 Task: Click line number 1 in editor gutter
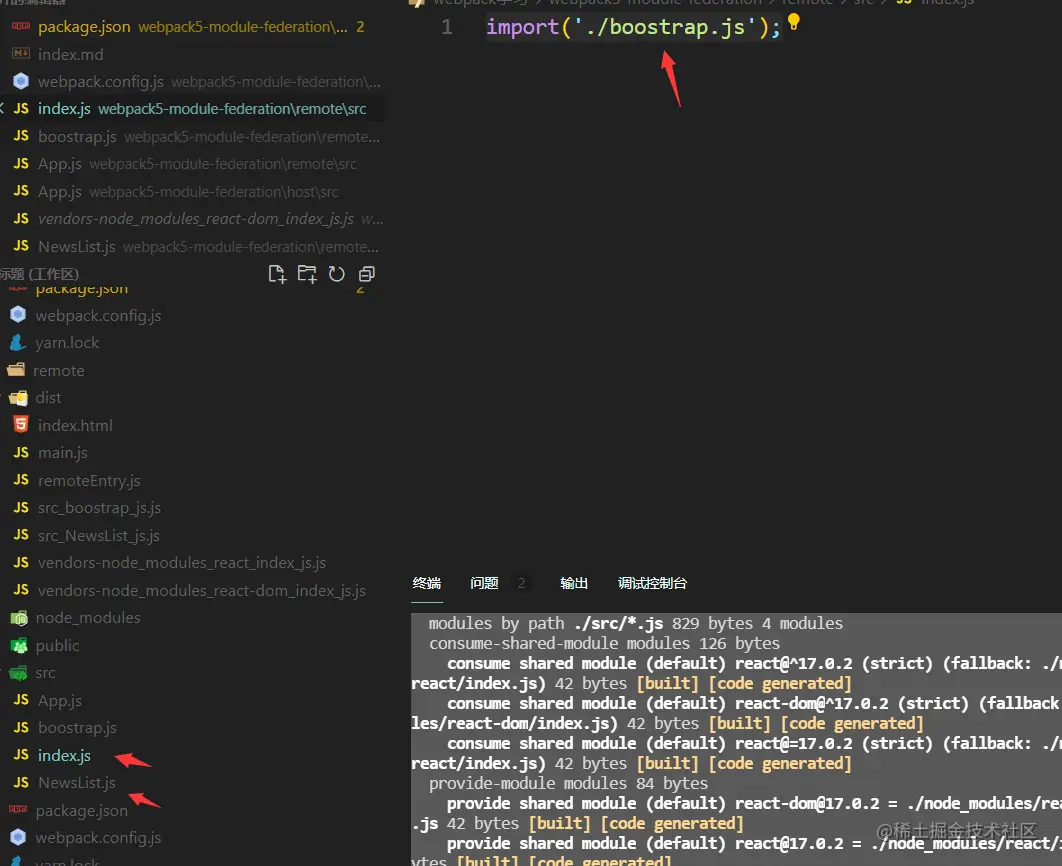pos(447,27)
